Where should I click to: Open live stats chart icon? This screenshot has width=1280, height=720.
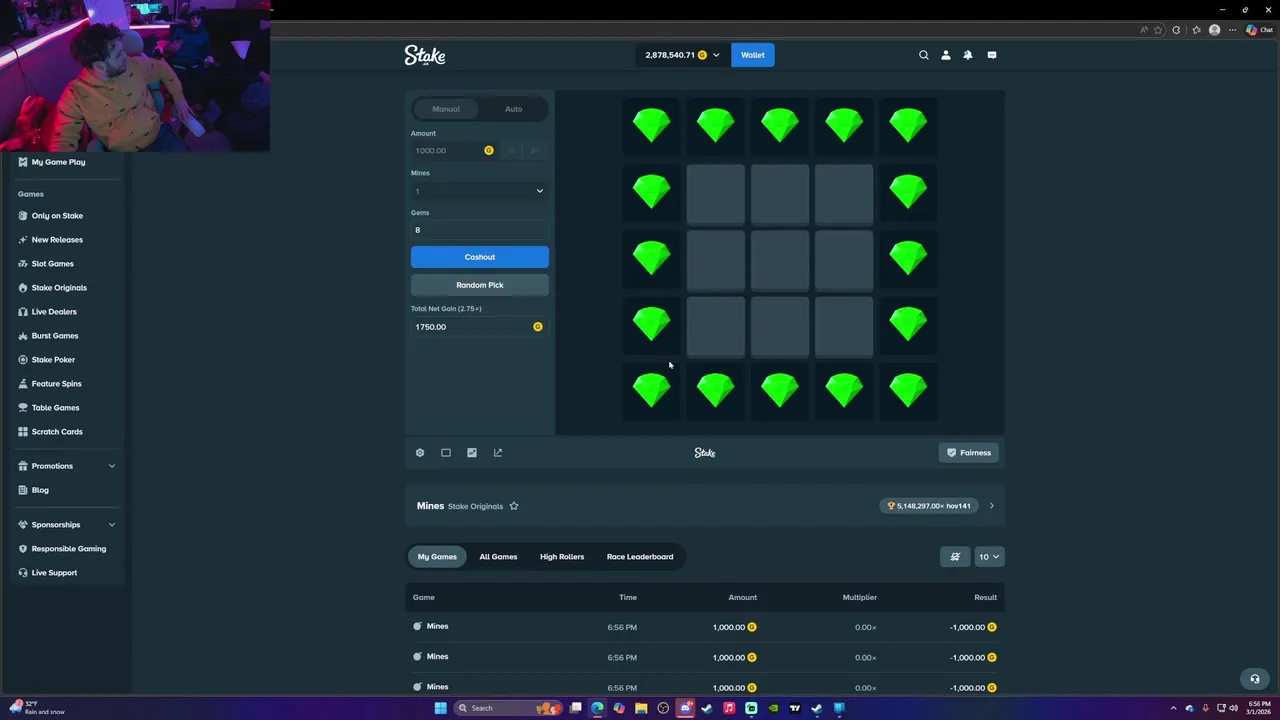click(x=472, y=453)
